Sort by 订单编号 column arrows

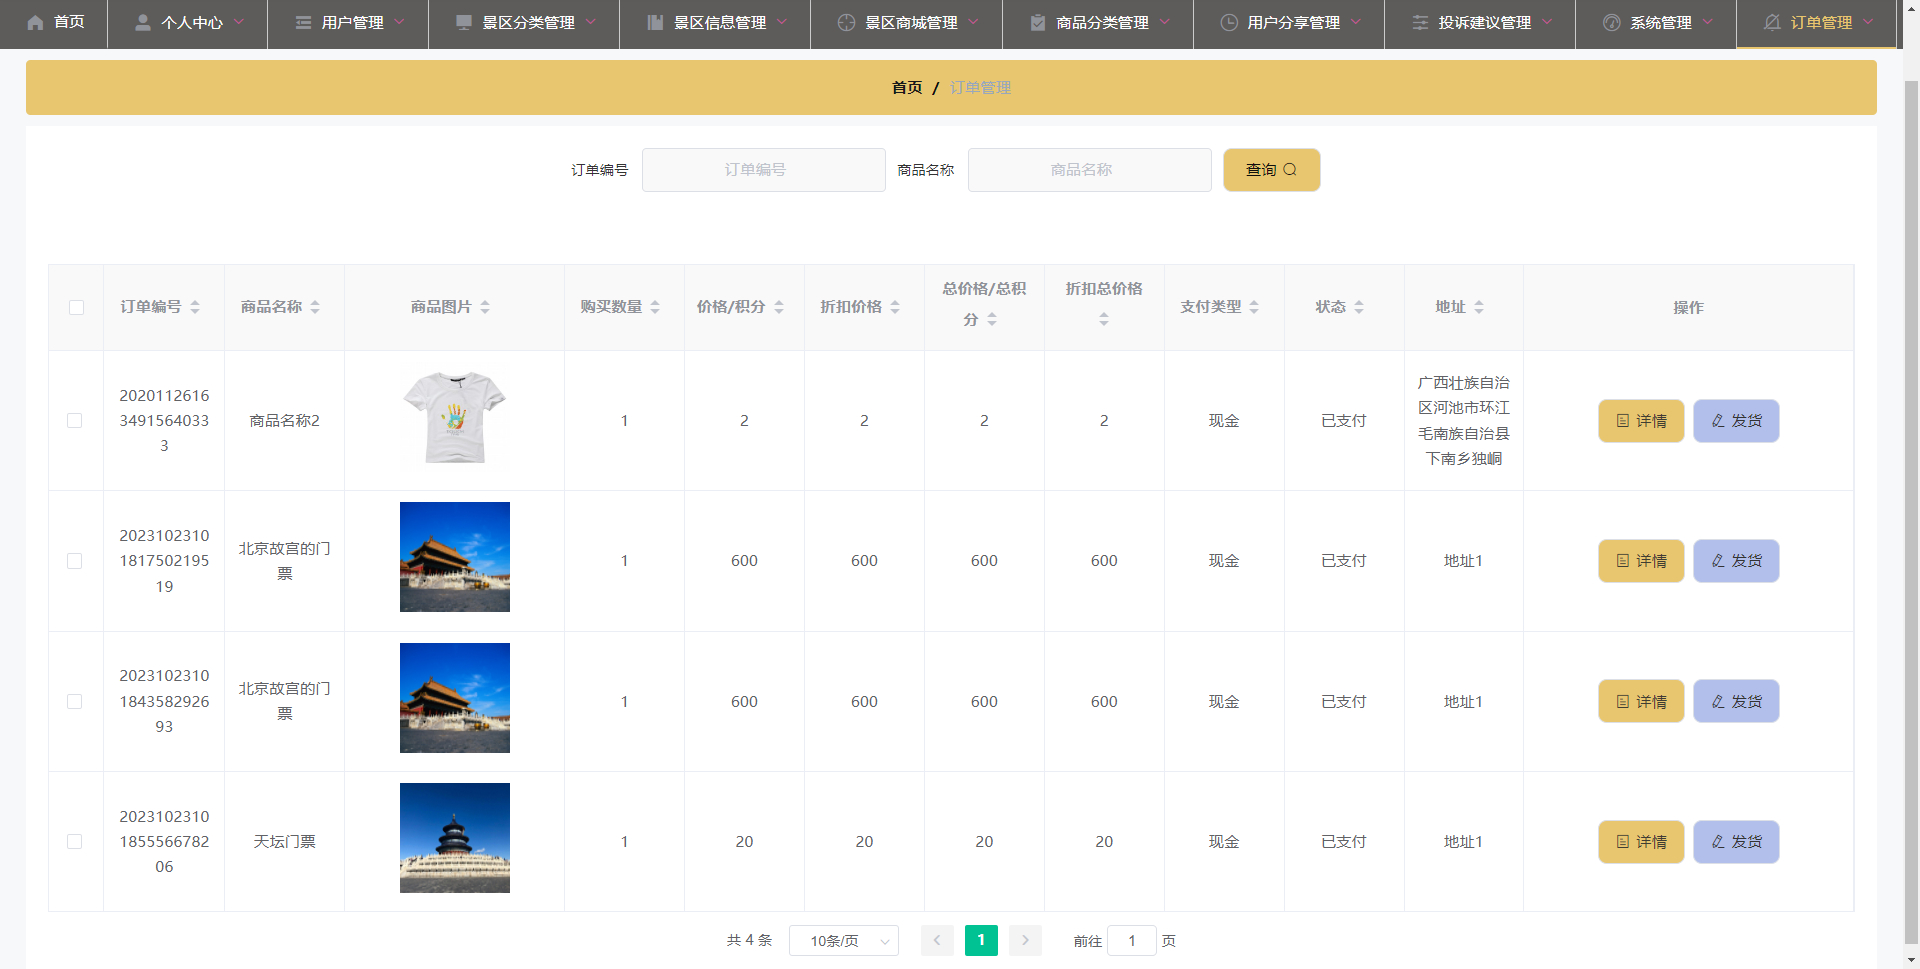pos(195,307)
